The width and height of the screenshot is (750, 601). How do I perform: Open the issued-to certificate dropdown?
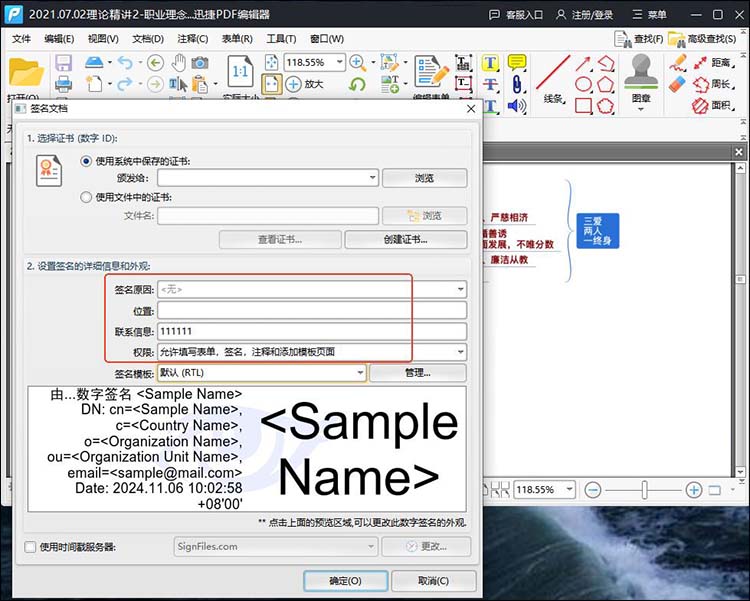tap(373, 178)
